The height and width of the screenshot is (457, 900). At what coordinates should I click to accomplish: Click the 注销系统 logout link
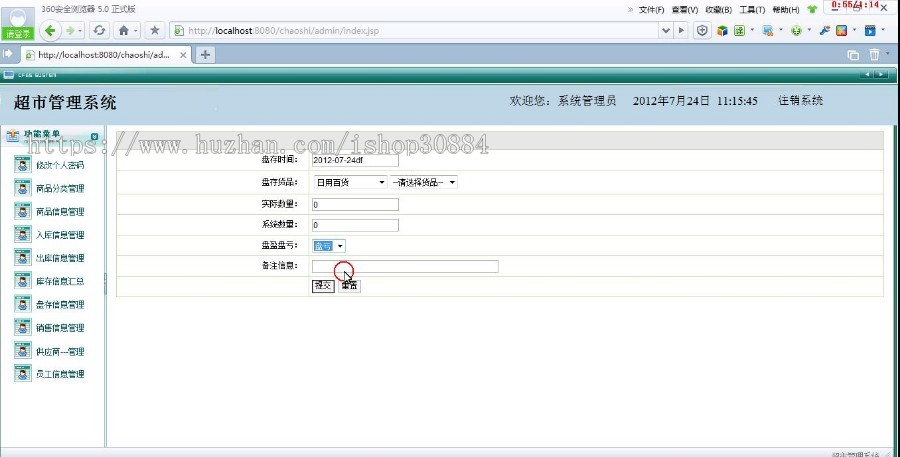click(800, 100)
